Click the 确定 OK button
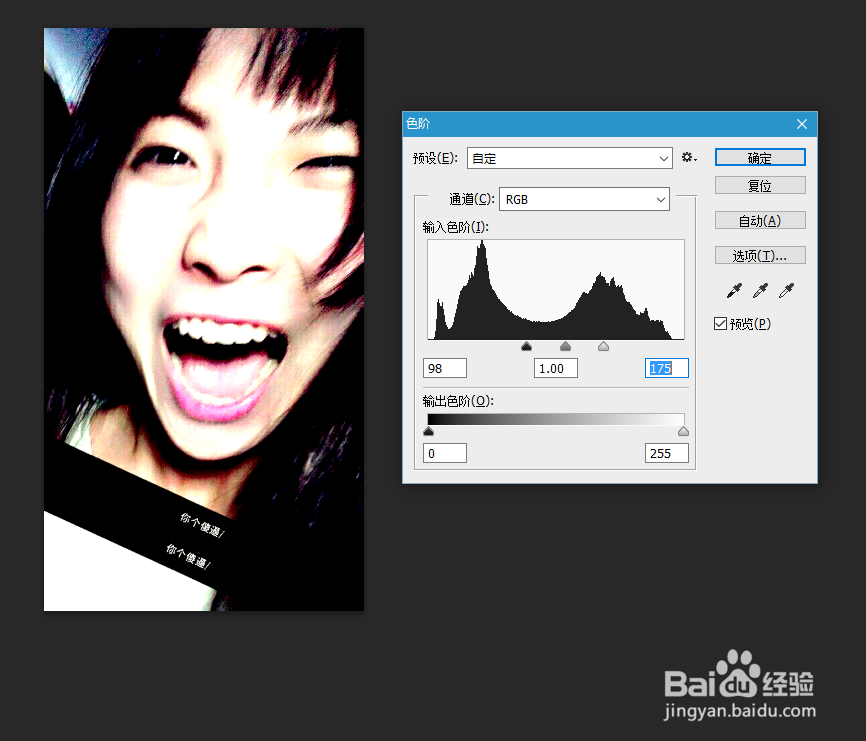This screenshot has width=866, height=741. click(760, 157)
